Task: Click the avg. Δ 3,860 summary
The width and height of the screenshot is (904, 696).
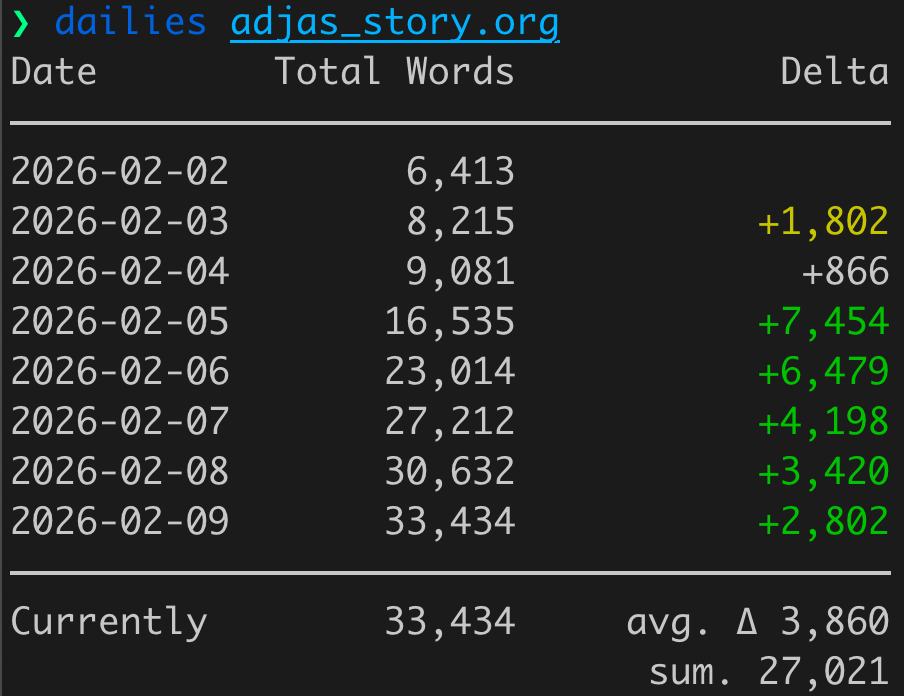Action: click(x=757, y=622)
